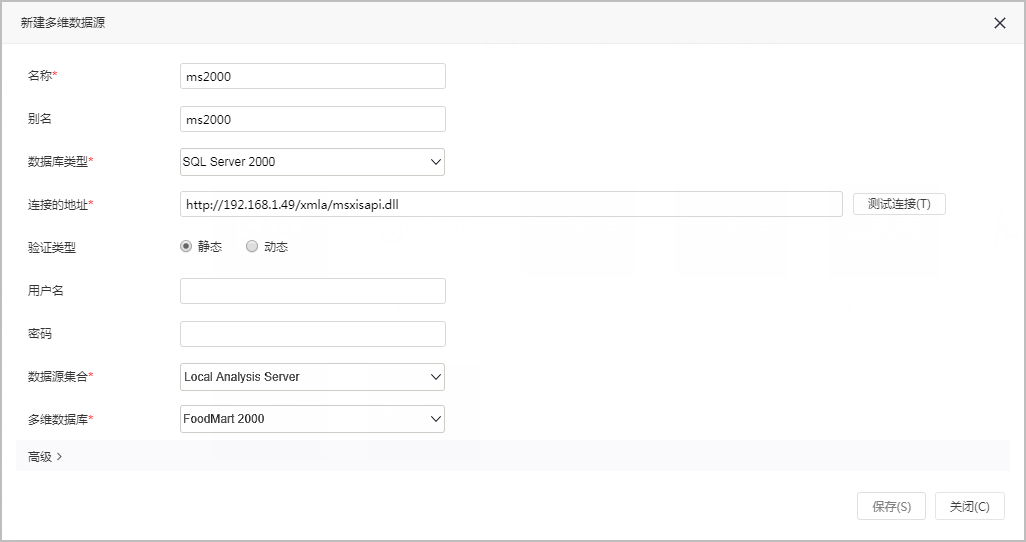Click the 密码 input field
Screen dimensions: 1026x542
pos(313,334)
